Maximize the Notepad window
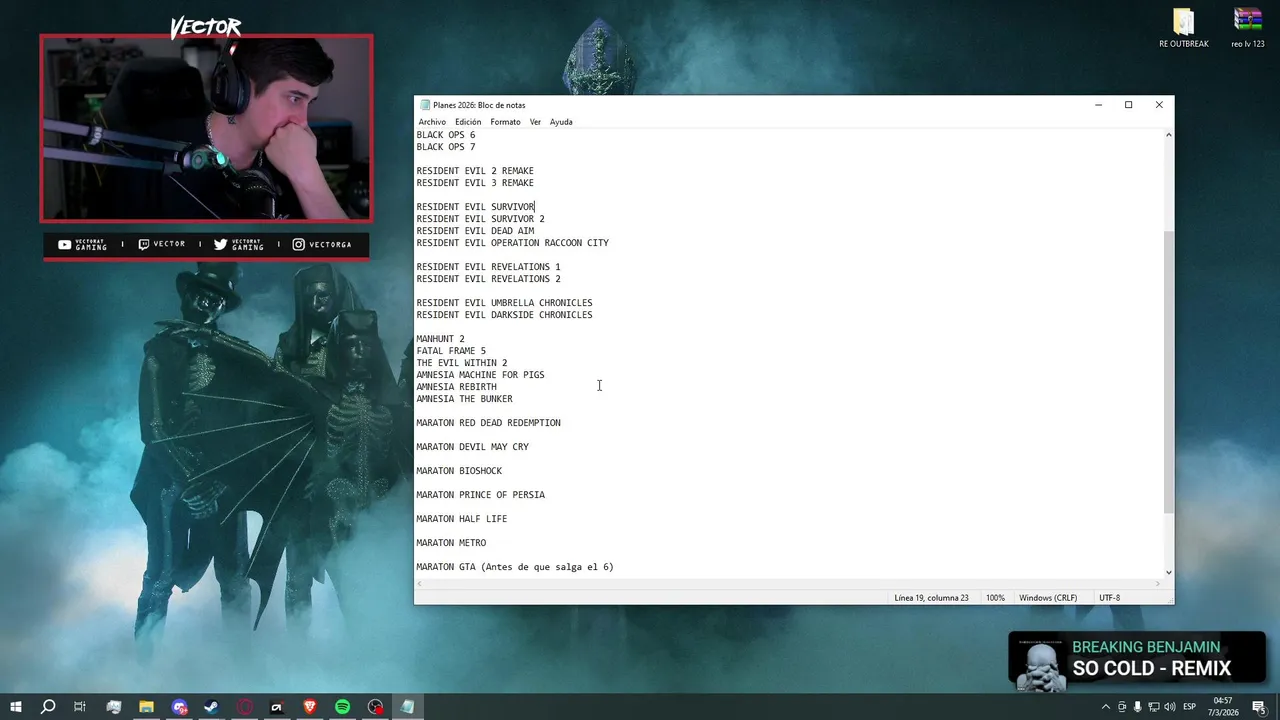 click(x=1128, y=105)
